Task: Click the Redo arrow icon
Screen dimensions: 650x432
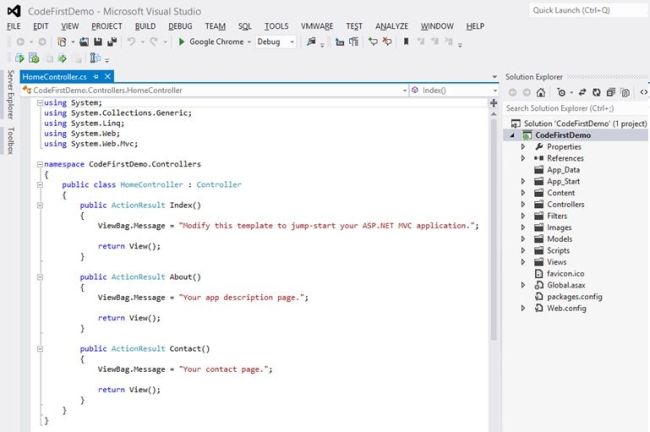Action: coord(154,41)
